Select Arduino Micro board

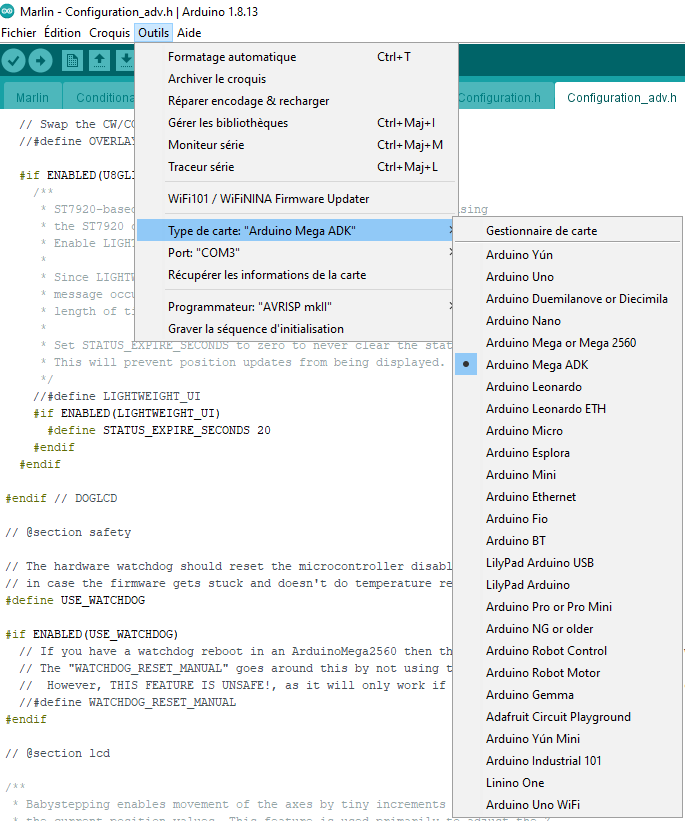coord(568,431)
